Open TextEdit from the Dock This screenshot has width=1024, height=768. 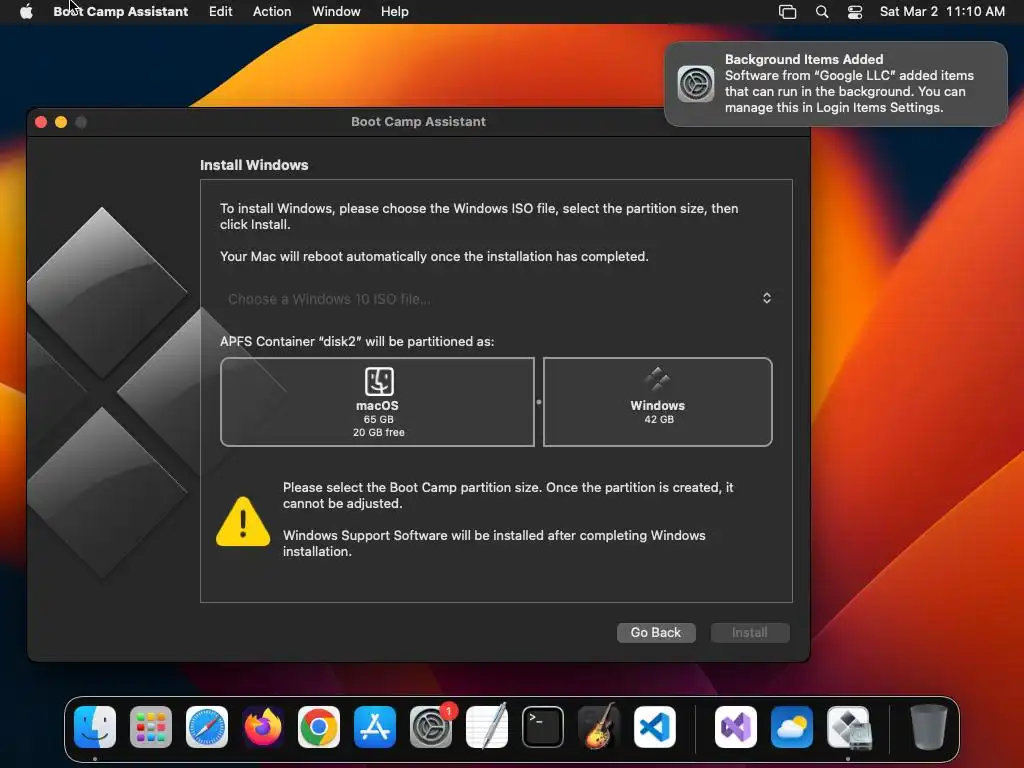click(487, 727)
